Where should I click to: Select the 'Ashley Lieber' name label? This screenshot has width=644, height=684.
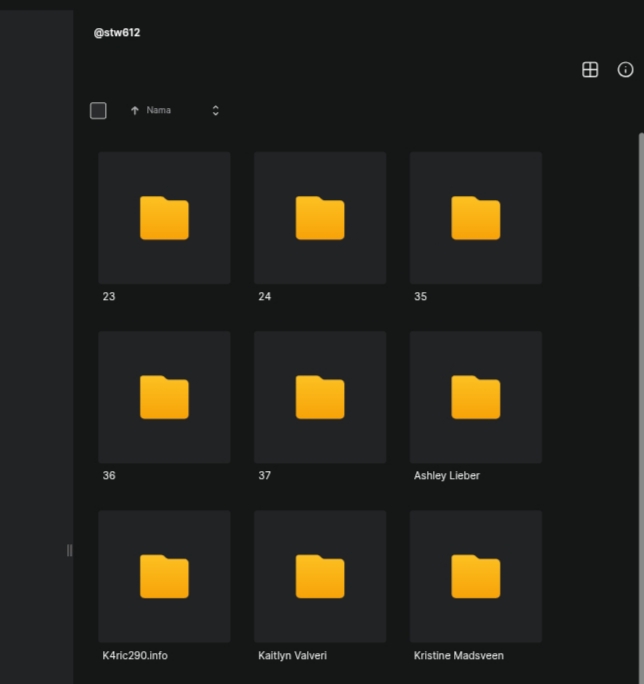(447, 475)
